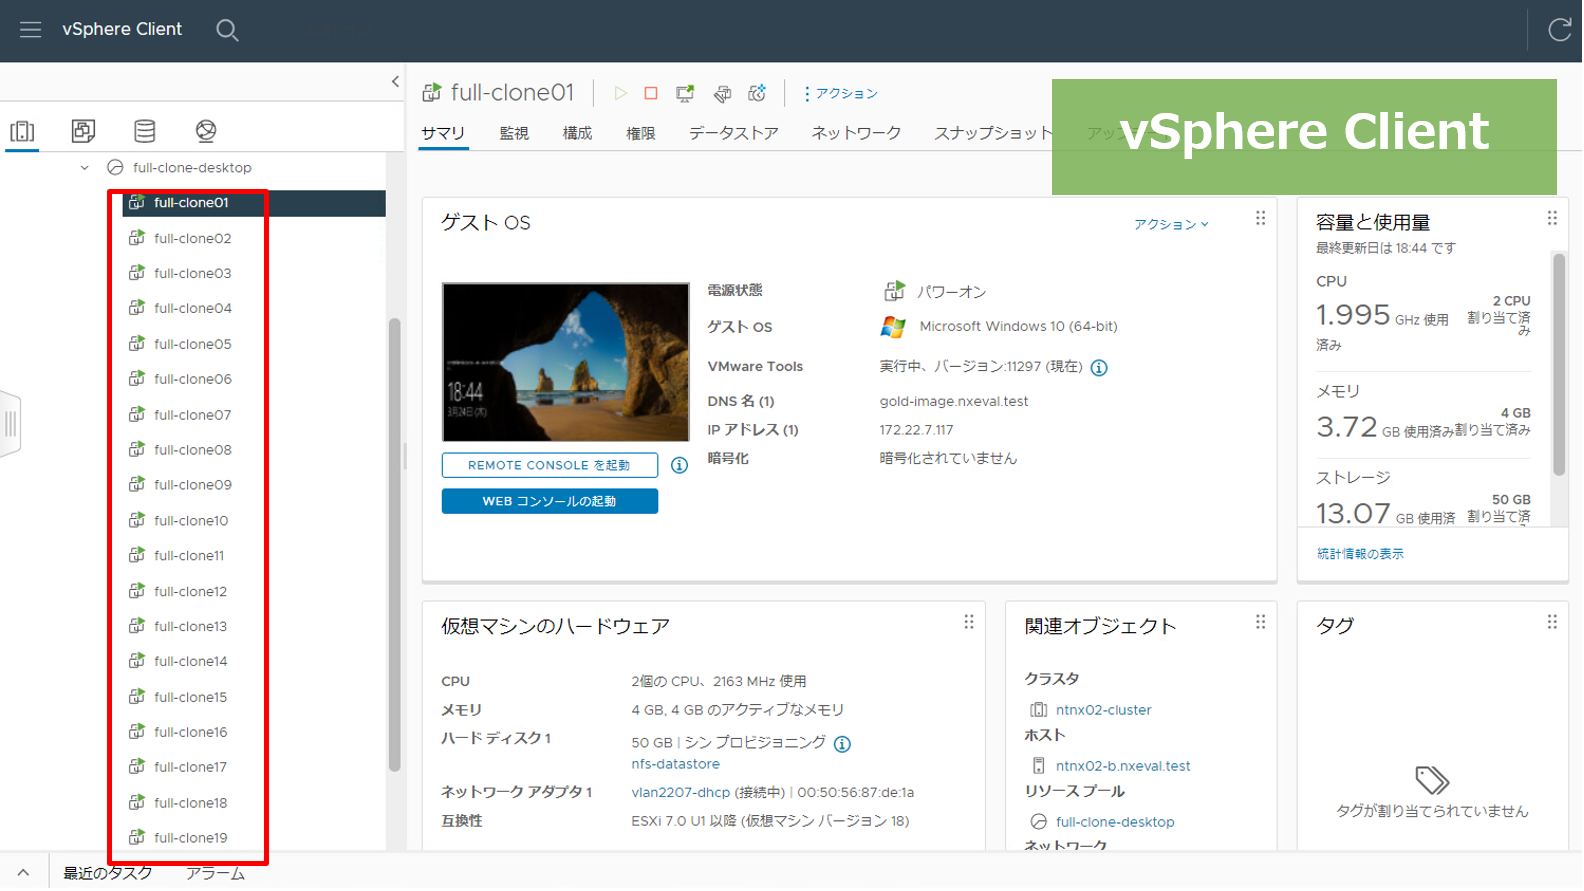Select VM full-clone12
Viewport: 1584px width, 891px height.
192,593
